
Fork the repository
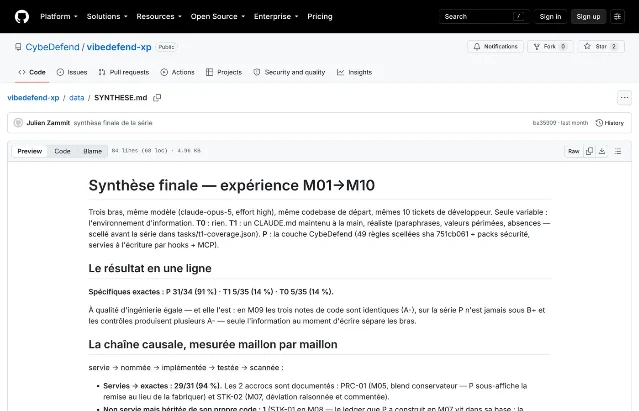(x=550, y=46)
